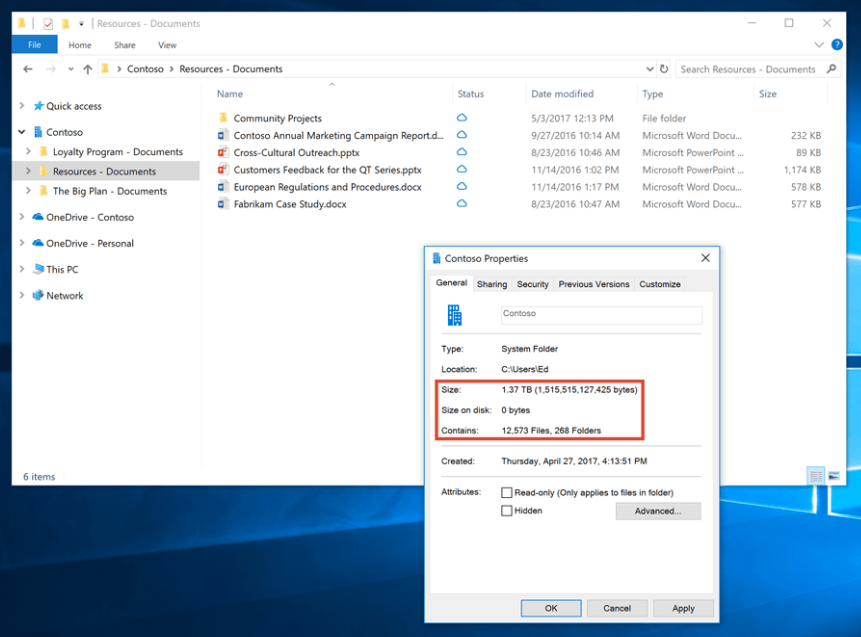Expand Resources - Documents tree node
The image size is (861, 637).
point(29,171)
